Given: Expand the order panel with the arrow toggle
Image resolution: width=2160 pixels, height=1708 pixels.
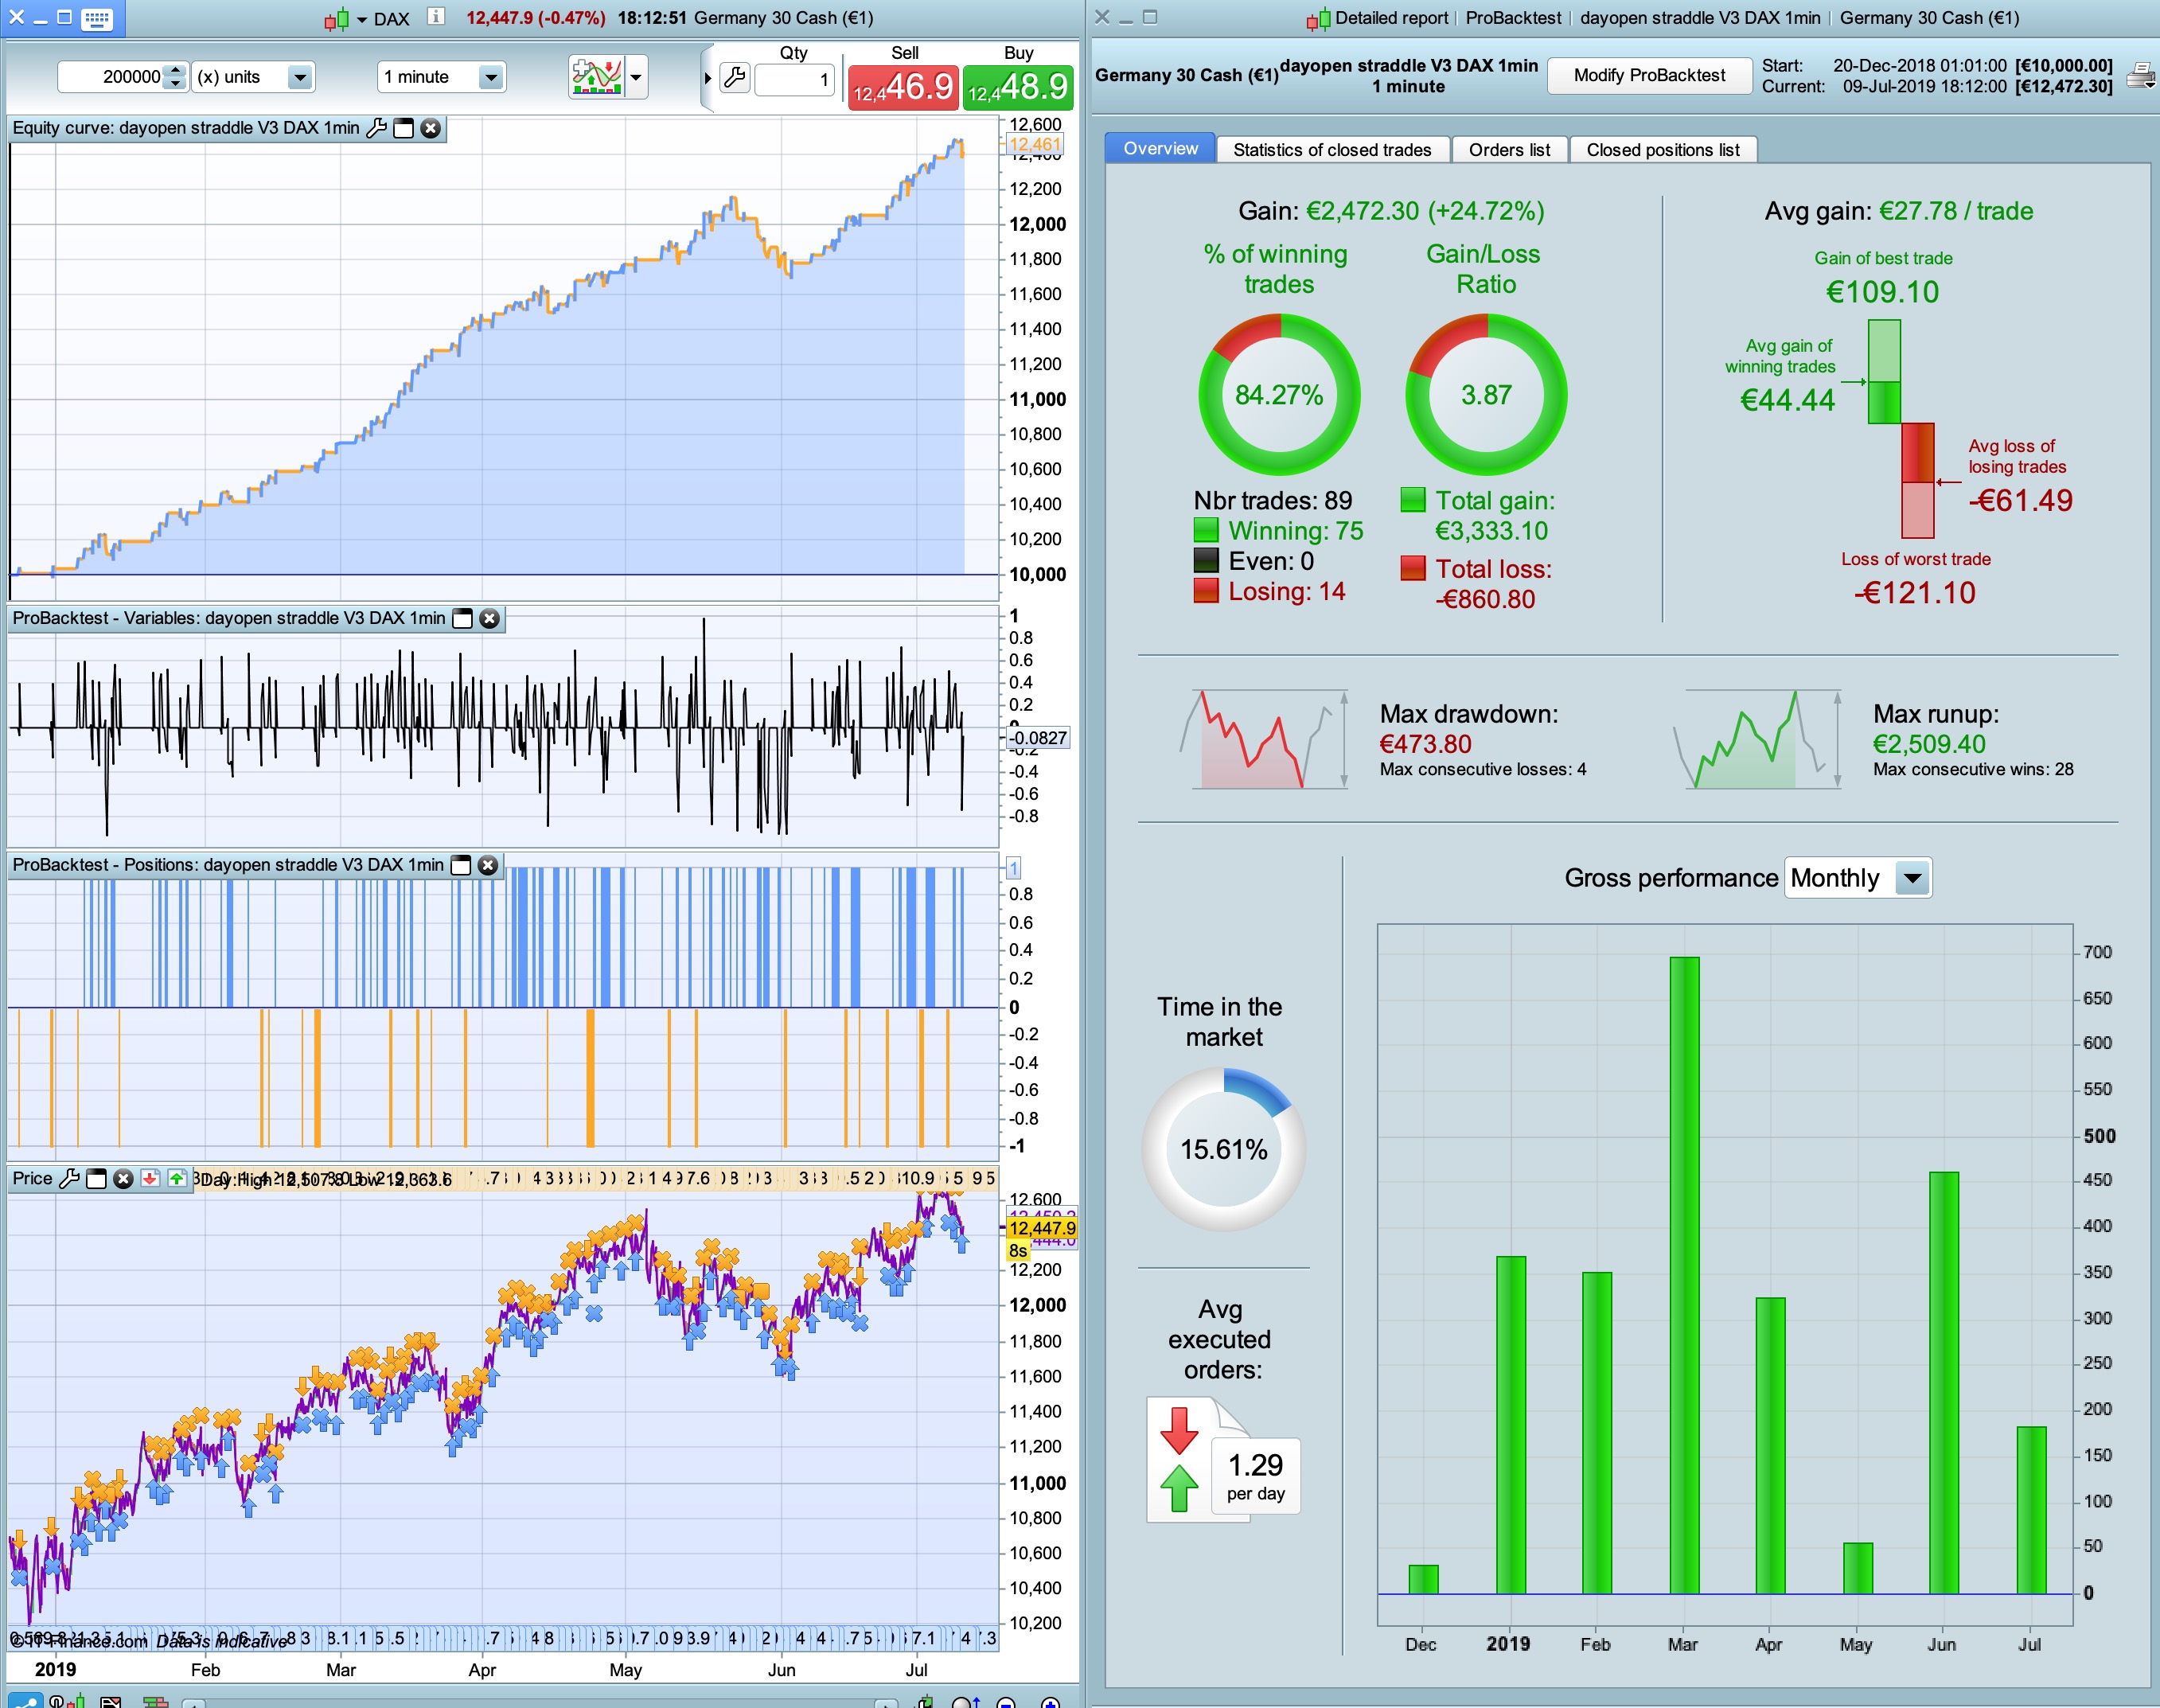Looking at the screenshot, I should click(707, 78).
